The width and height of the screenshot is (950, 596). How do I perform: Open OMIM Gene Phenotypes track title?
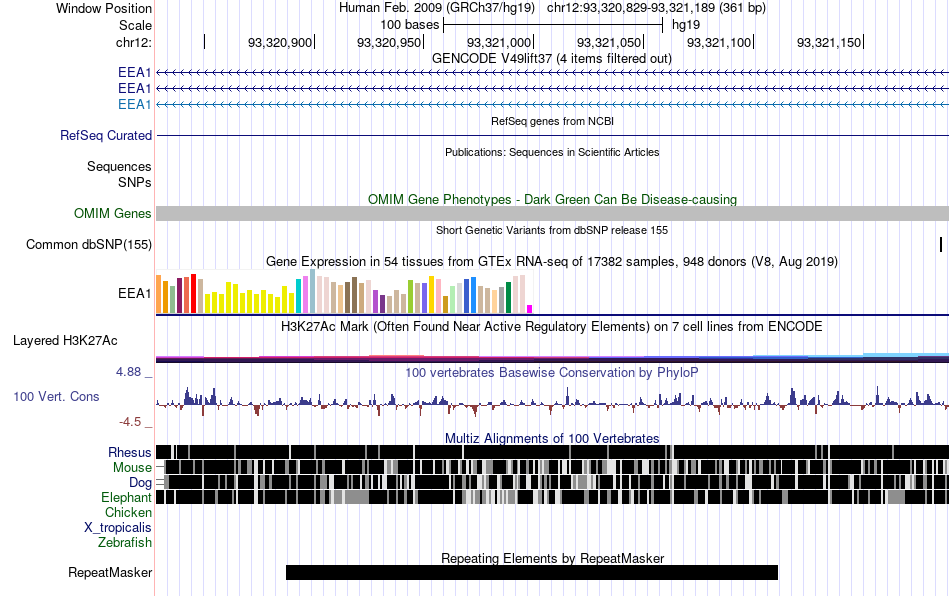point(552,199)
